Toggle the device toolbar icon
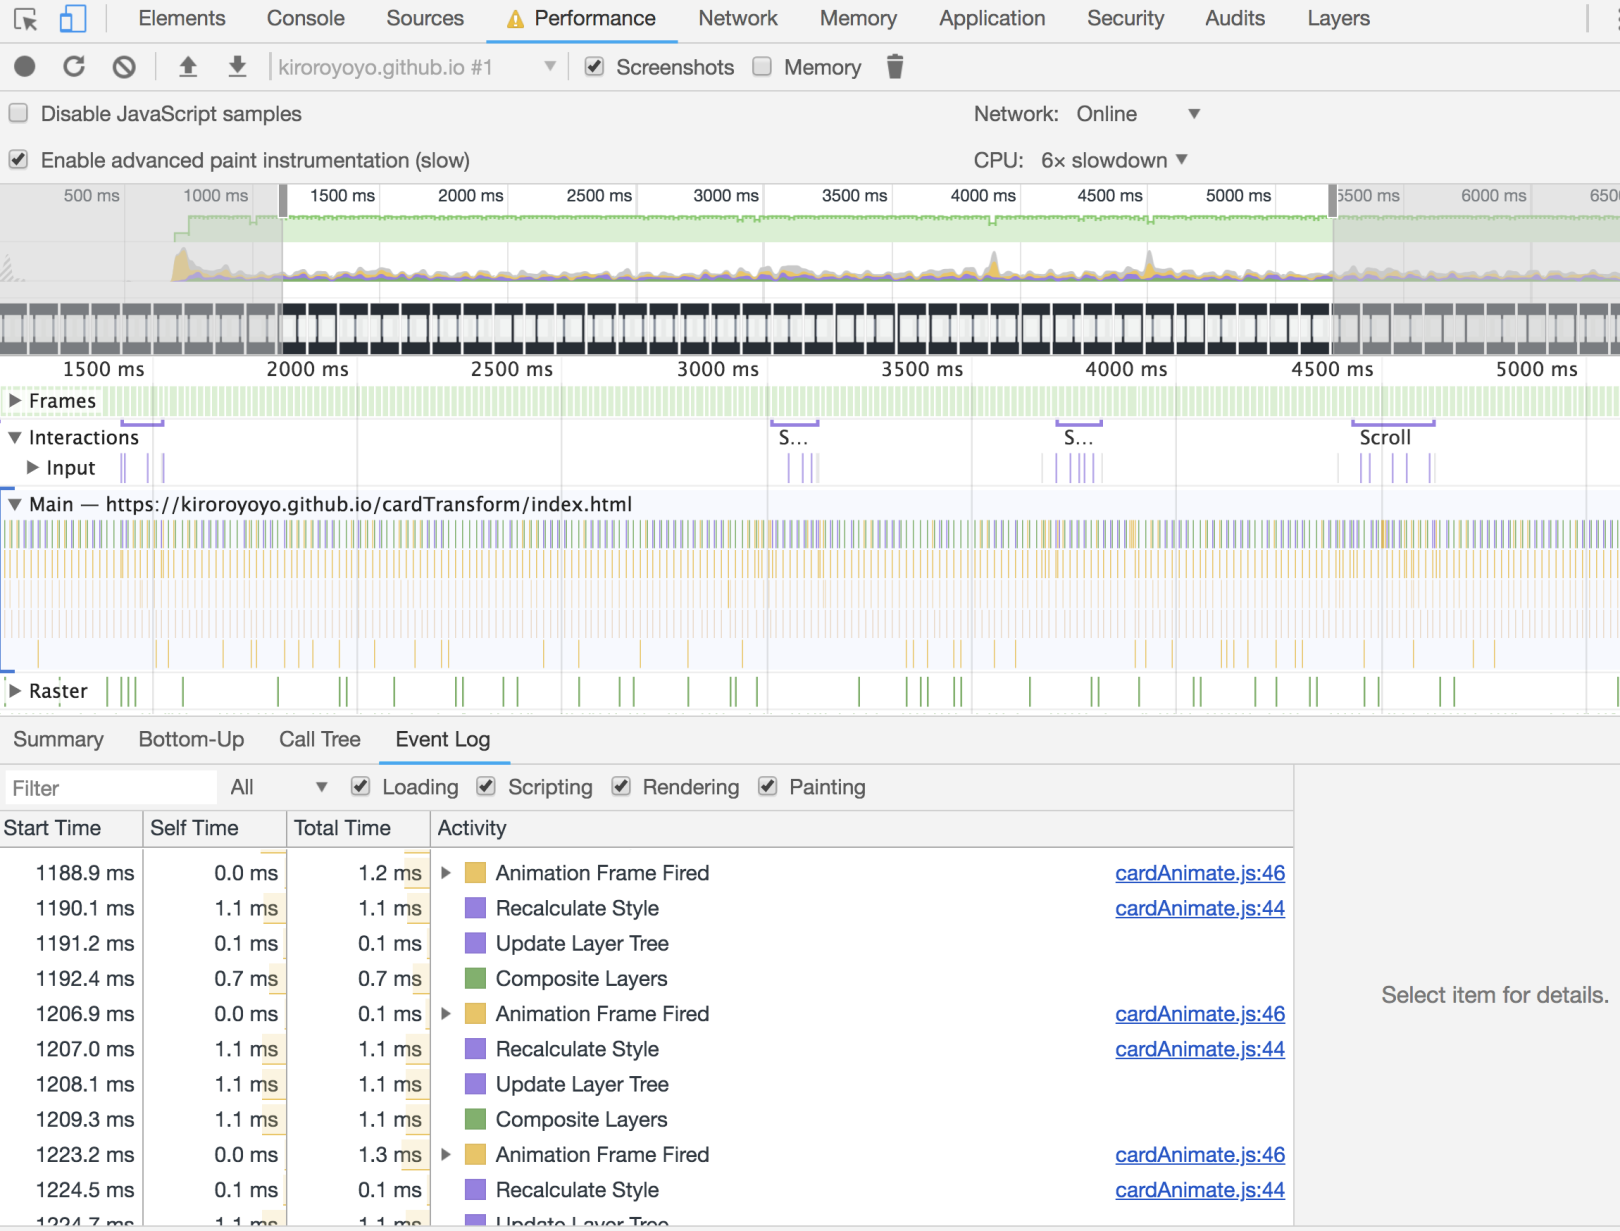1620x1231 pixels. click(73, 19)
